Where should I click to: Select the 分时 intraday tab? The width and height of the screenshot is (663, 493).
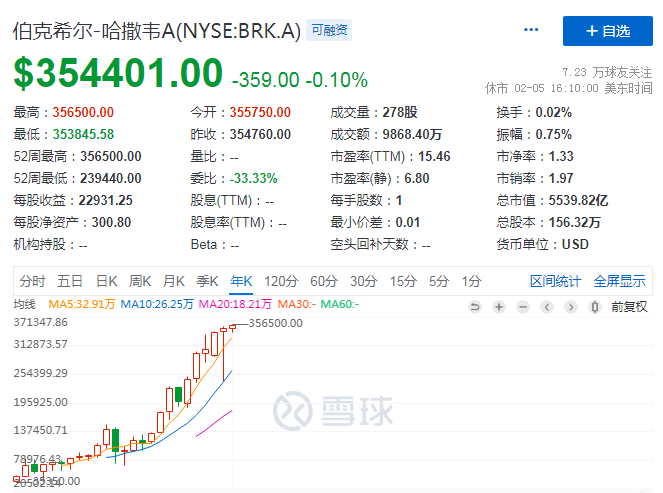click(32, 280)
